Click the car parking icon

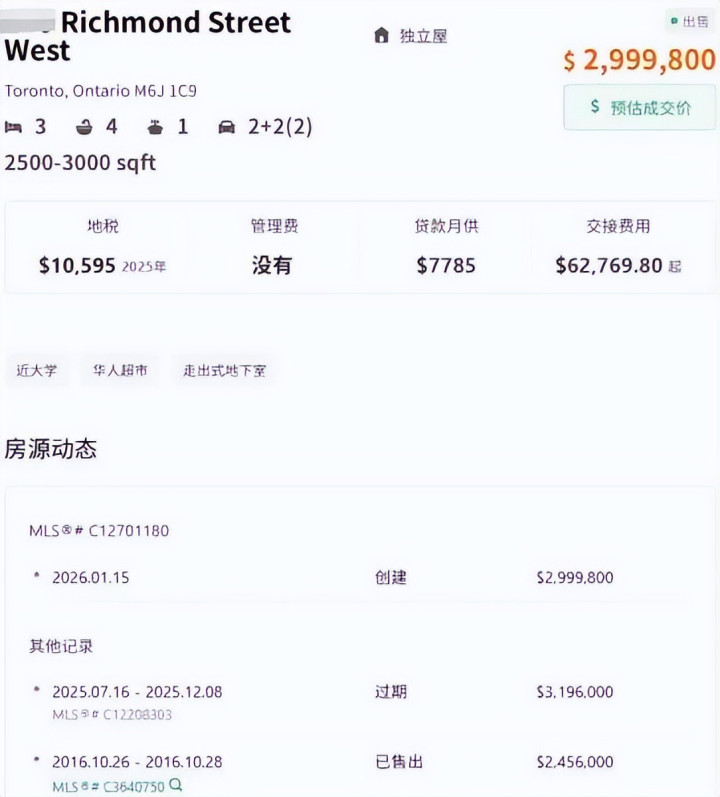226,127
